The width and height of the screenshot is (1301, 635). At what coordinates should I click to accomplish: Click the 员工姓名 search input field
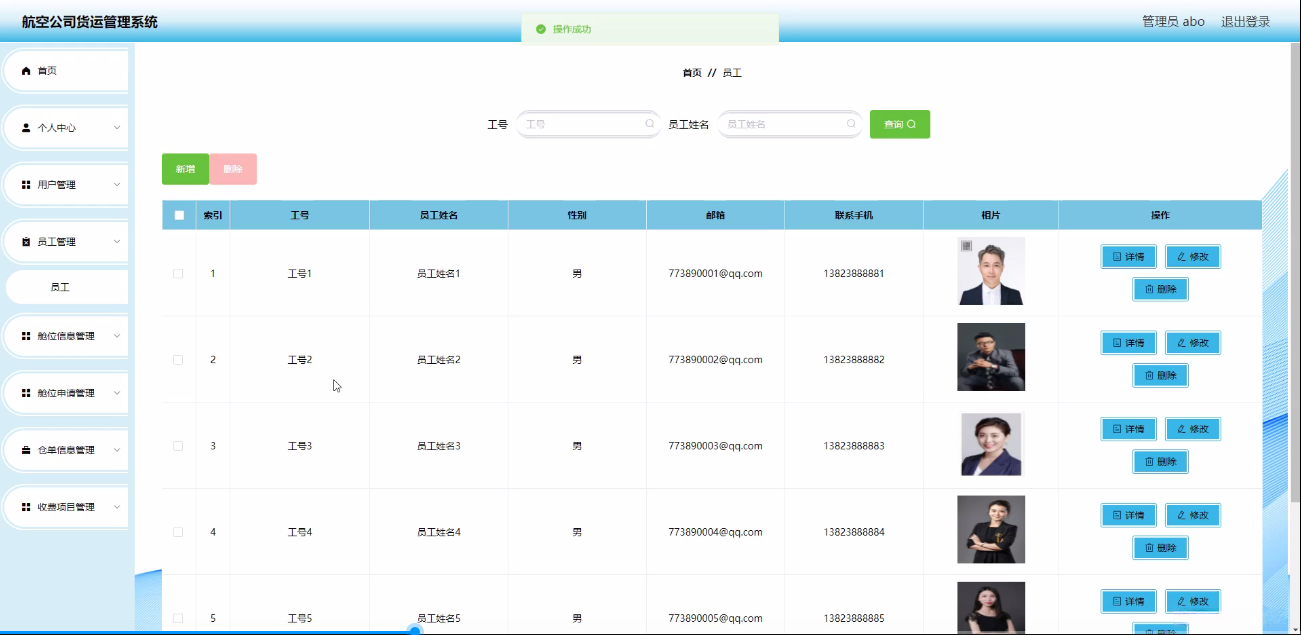click(x=790, y=124)
